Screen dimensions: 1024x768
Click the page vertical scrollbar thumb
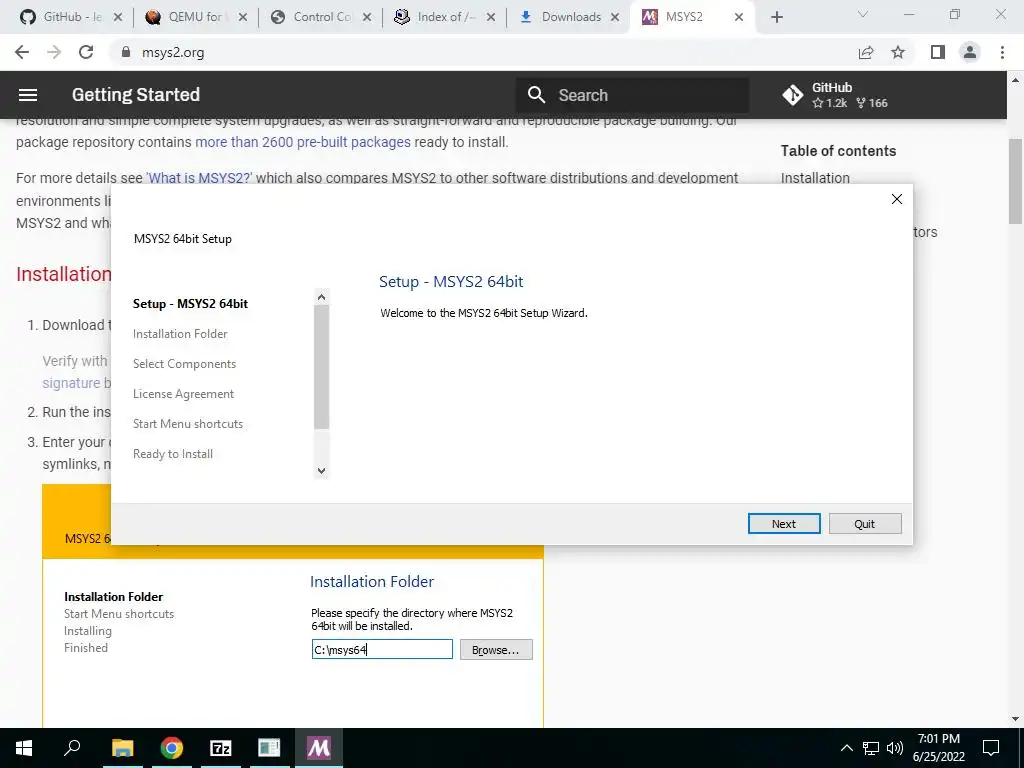point(1016,181)
